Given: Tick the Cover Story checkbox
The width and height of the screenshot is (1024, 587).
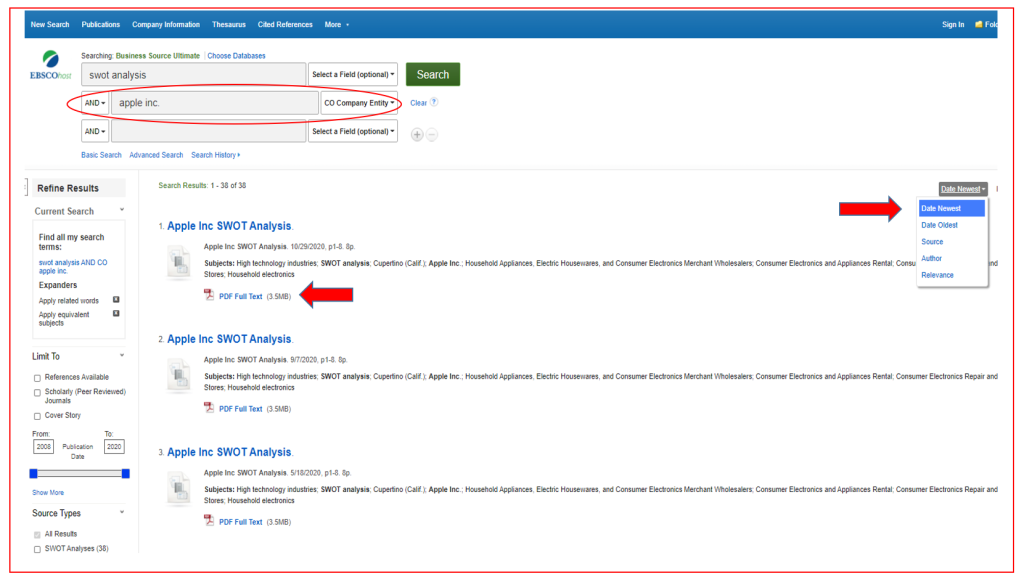Looking at the screenshot, I should (x=37, y=416).
